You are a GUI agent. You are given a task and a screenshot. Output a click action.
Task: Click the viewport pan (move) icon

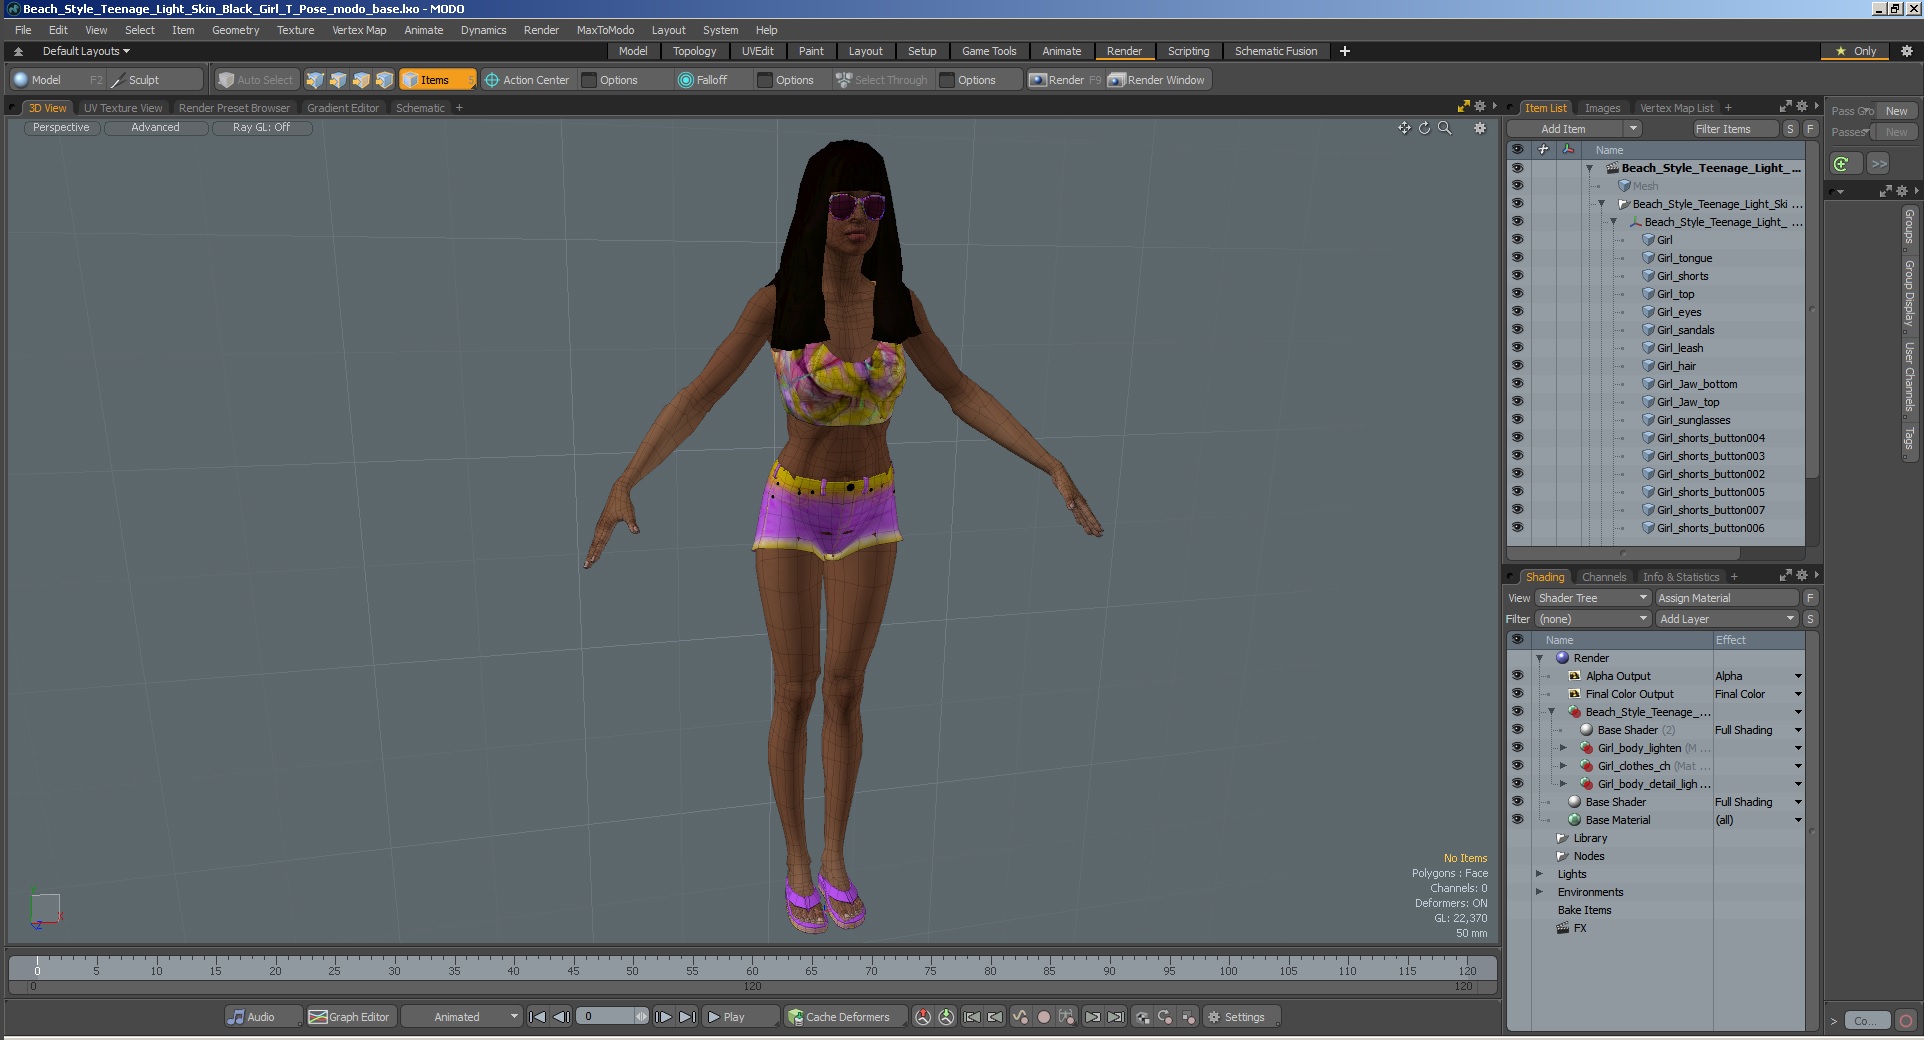(x=1404, y=128)
